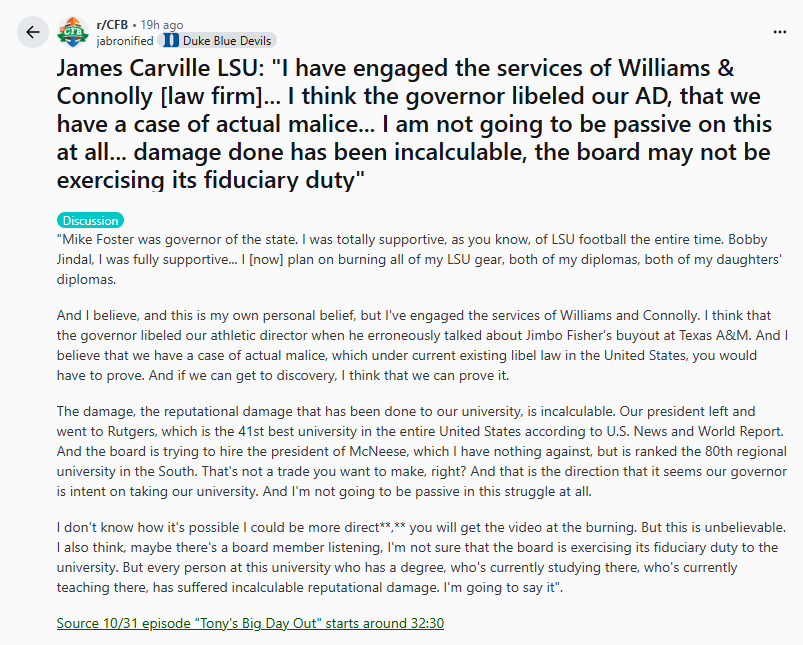Open the Source 10/31 episode link
The width and height of the screenshot is (803, 645).
point(250,623)
